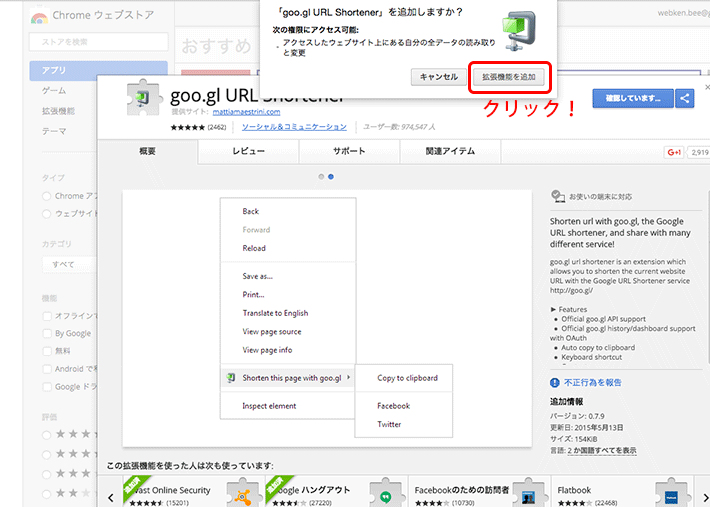Click the previous arrow of related items

click(x=111, y=497)
